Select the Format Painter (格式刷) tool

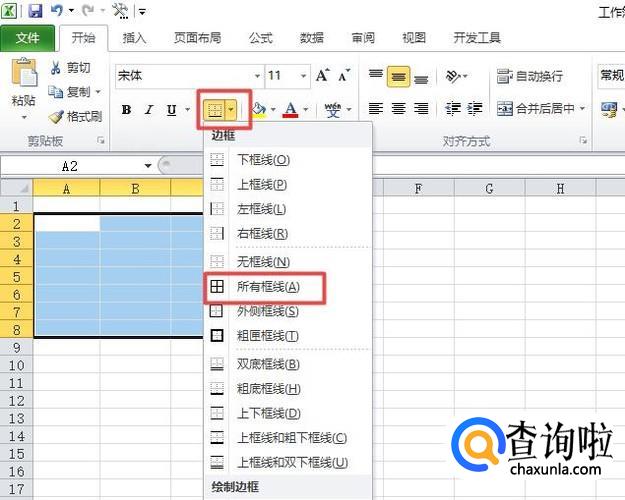click(75, 116)
